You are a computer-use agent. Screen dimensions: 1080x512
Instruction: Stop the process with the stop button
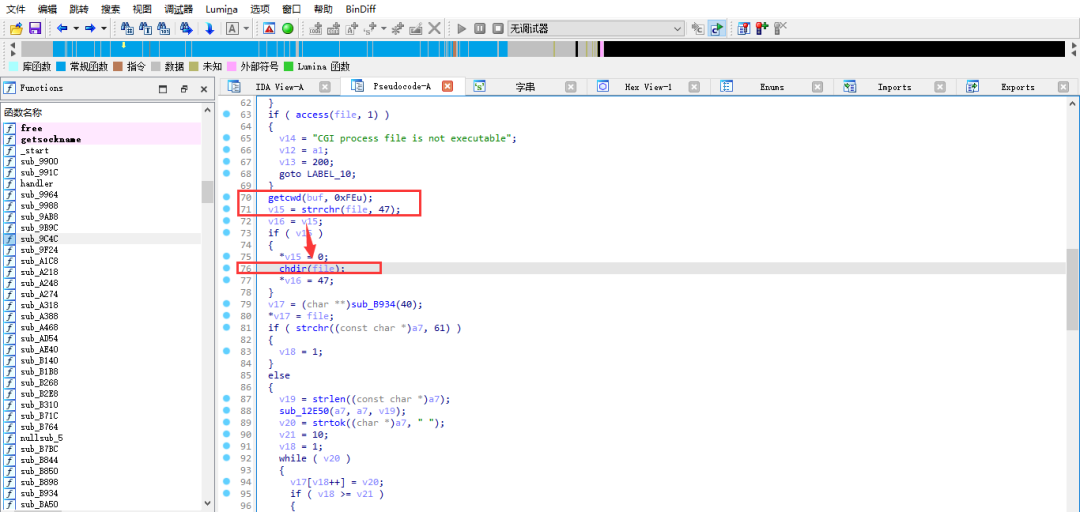(x=497, y=28)
